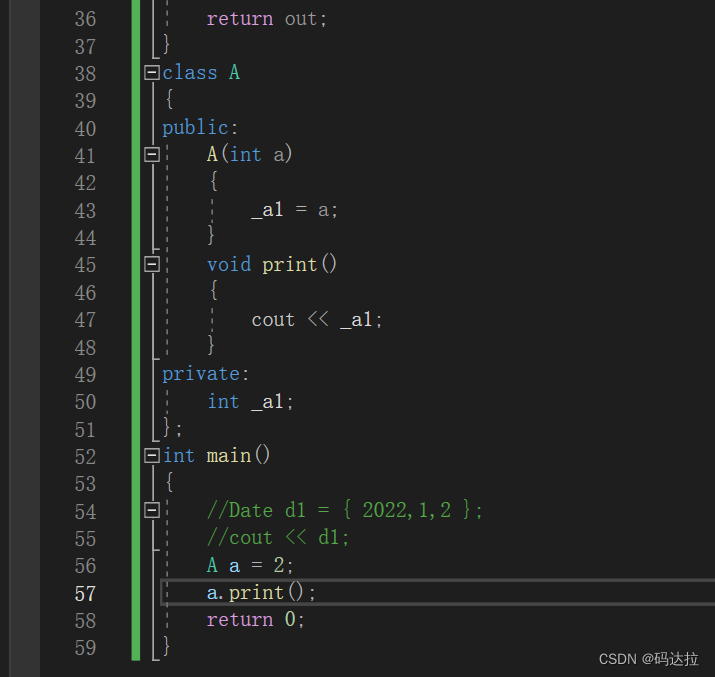The image size is (715, 677).
Task: Click the 'A(int a)' constructor signature
Action: [x=249, y=155]
